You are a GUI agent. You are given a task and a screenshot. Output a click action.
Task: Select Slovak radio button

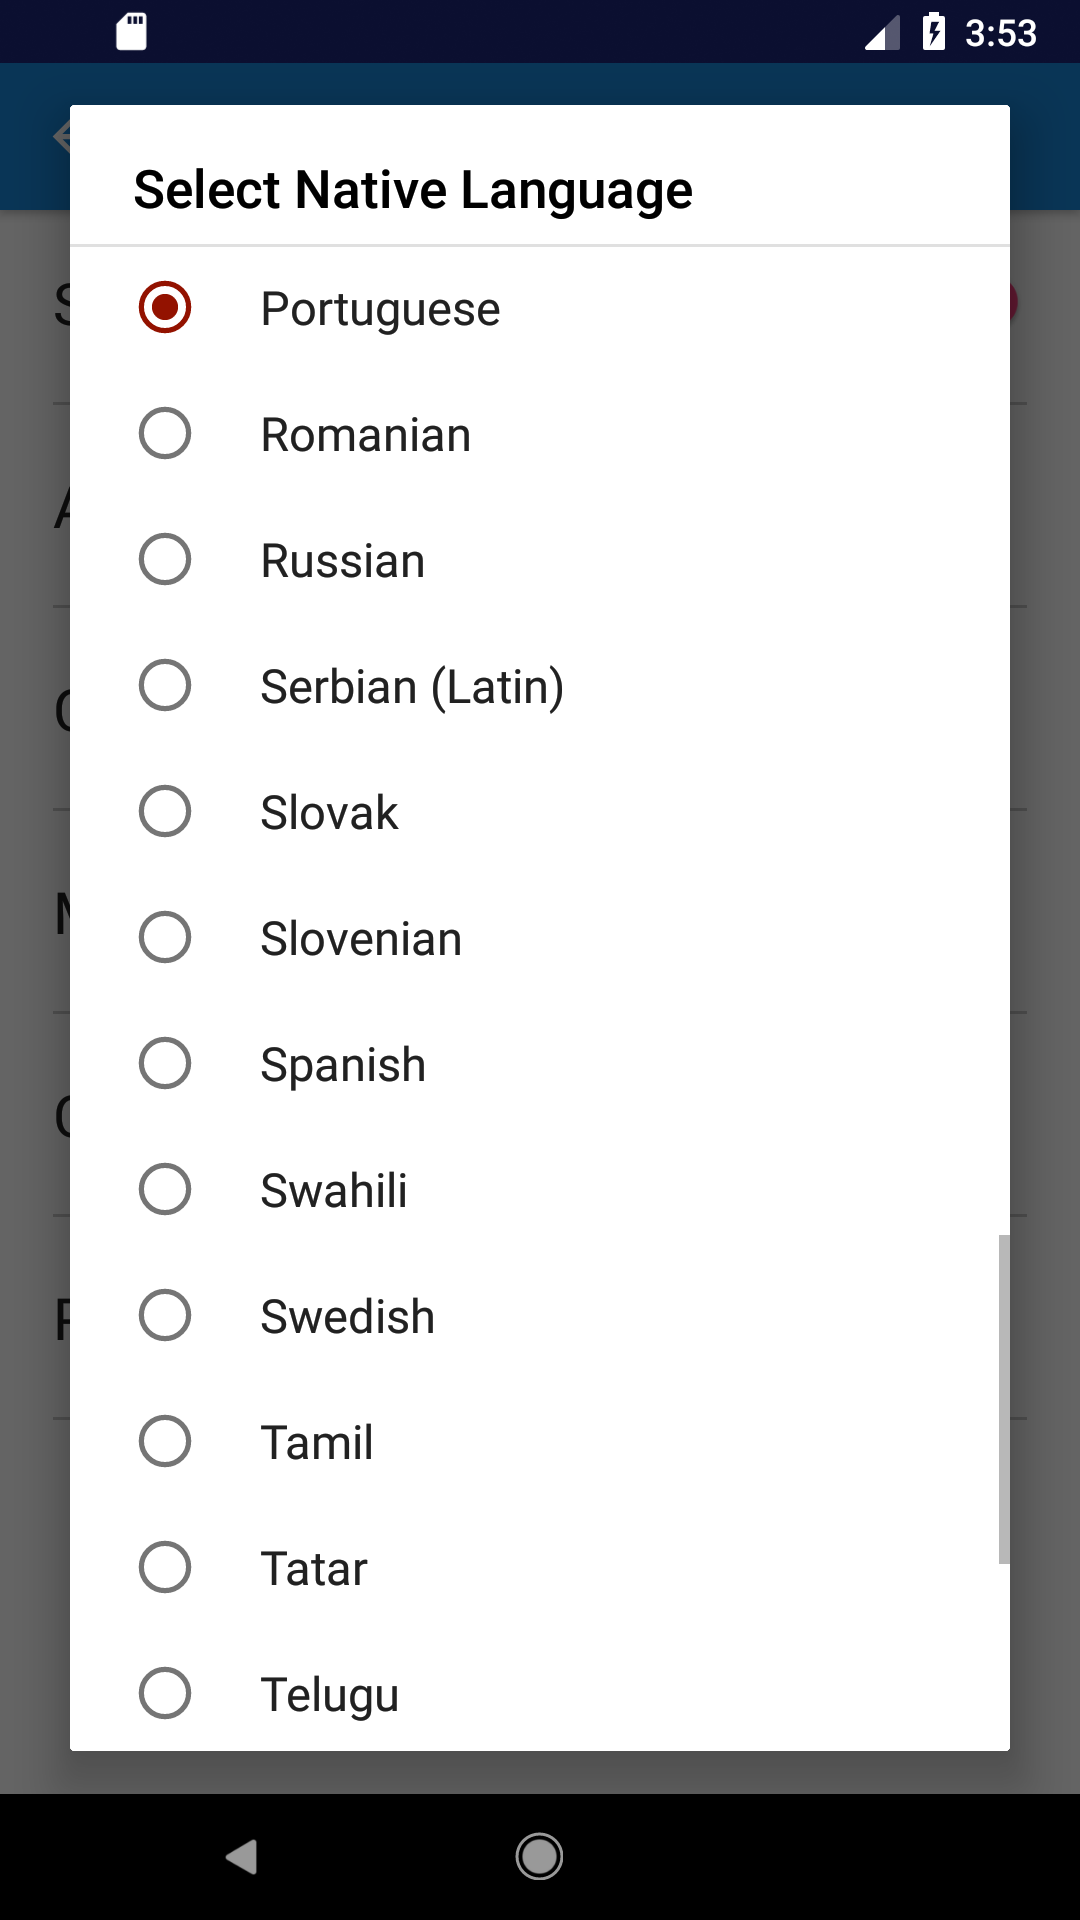[x=165, y=811]
